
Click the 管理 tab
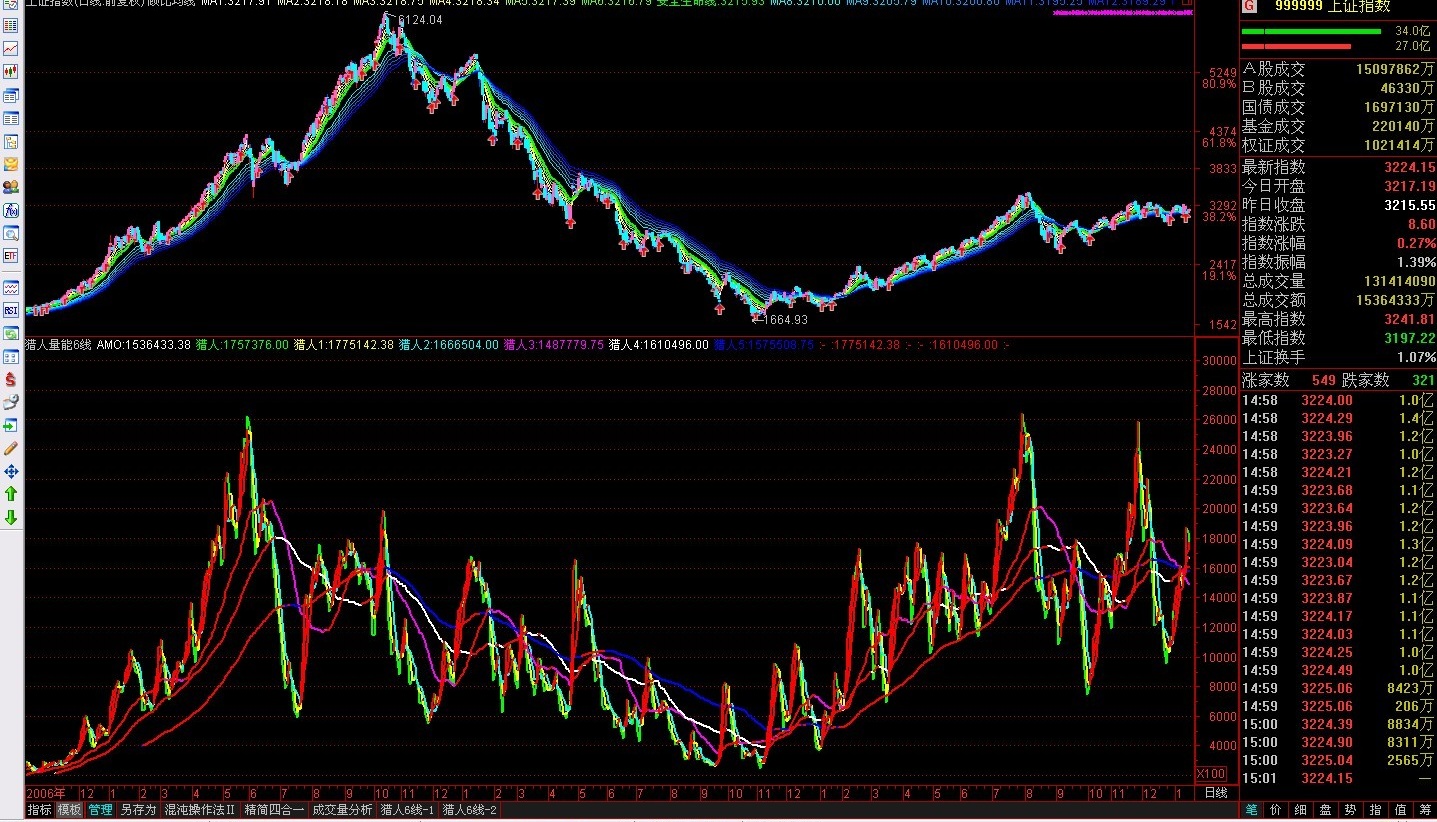[x=100, y=810]
